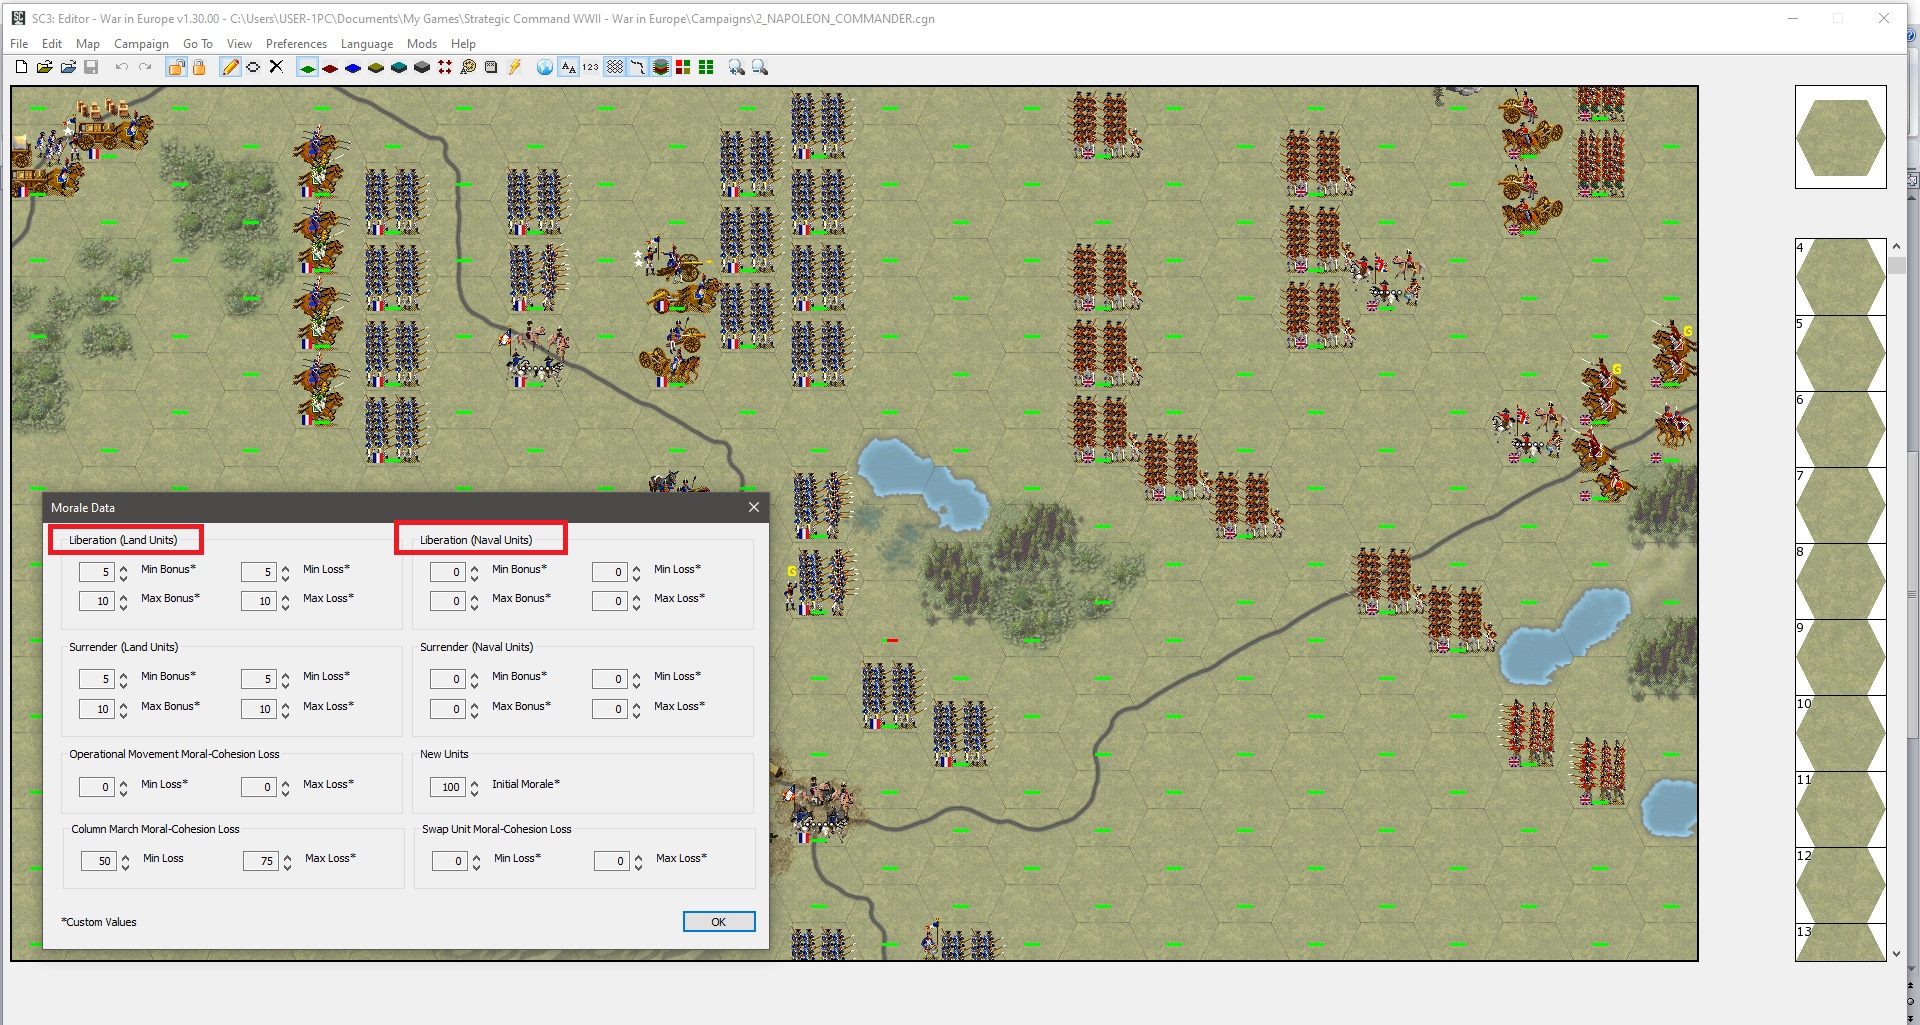Viewport: 1920px width, 1025px height.
Task: Select the olive layer tile icon
Action: (x=376, y=67)
